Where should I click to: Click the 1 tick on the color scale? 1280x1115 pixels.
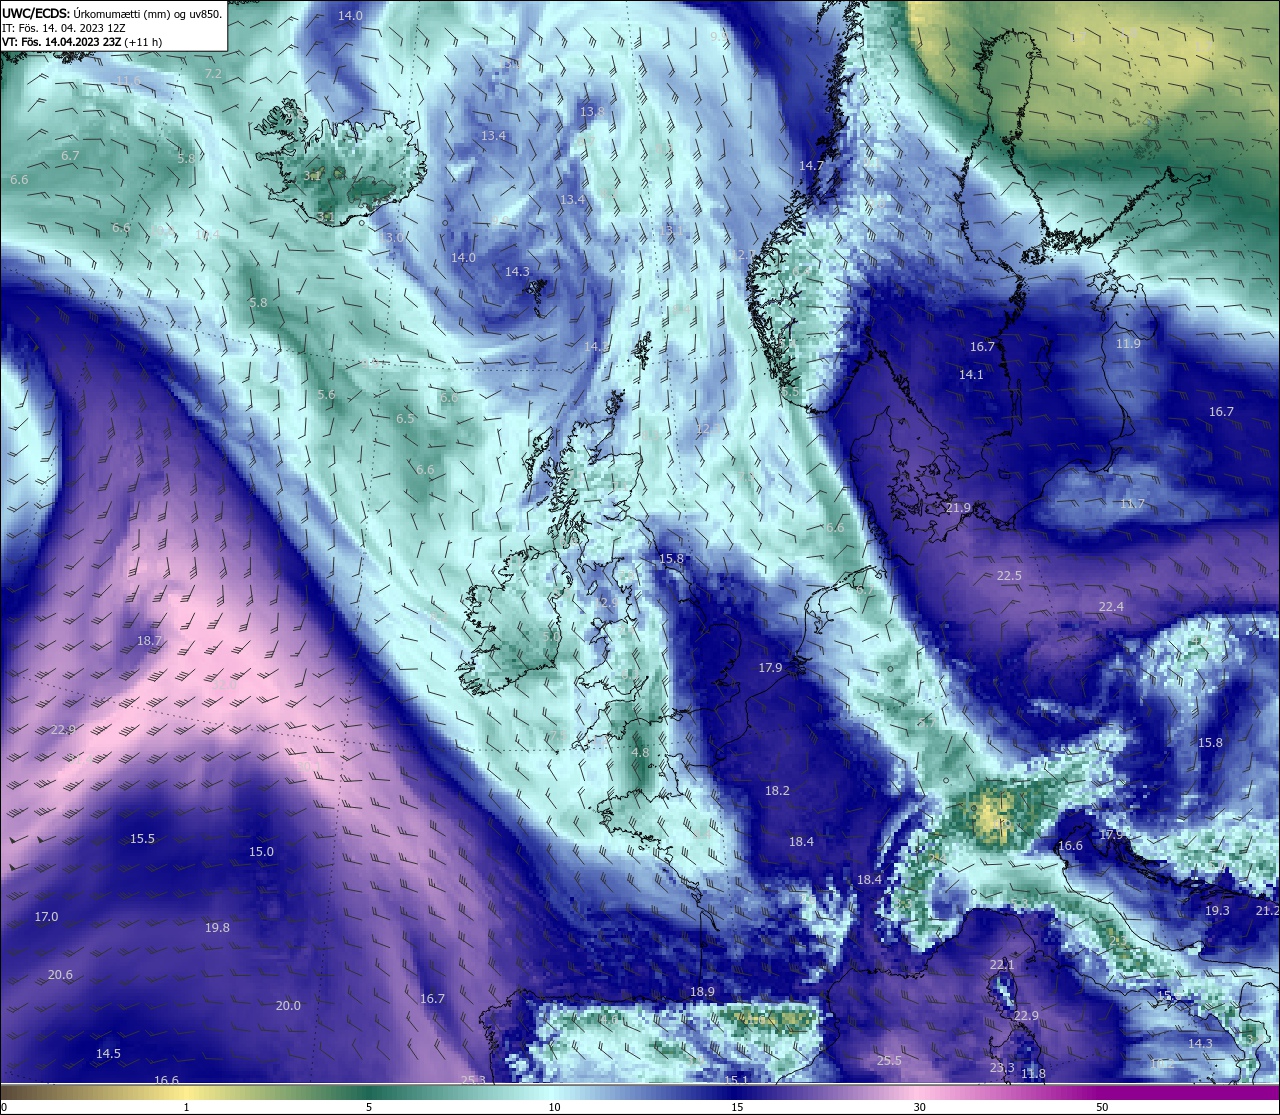tap(186, 1107)
